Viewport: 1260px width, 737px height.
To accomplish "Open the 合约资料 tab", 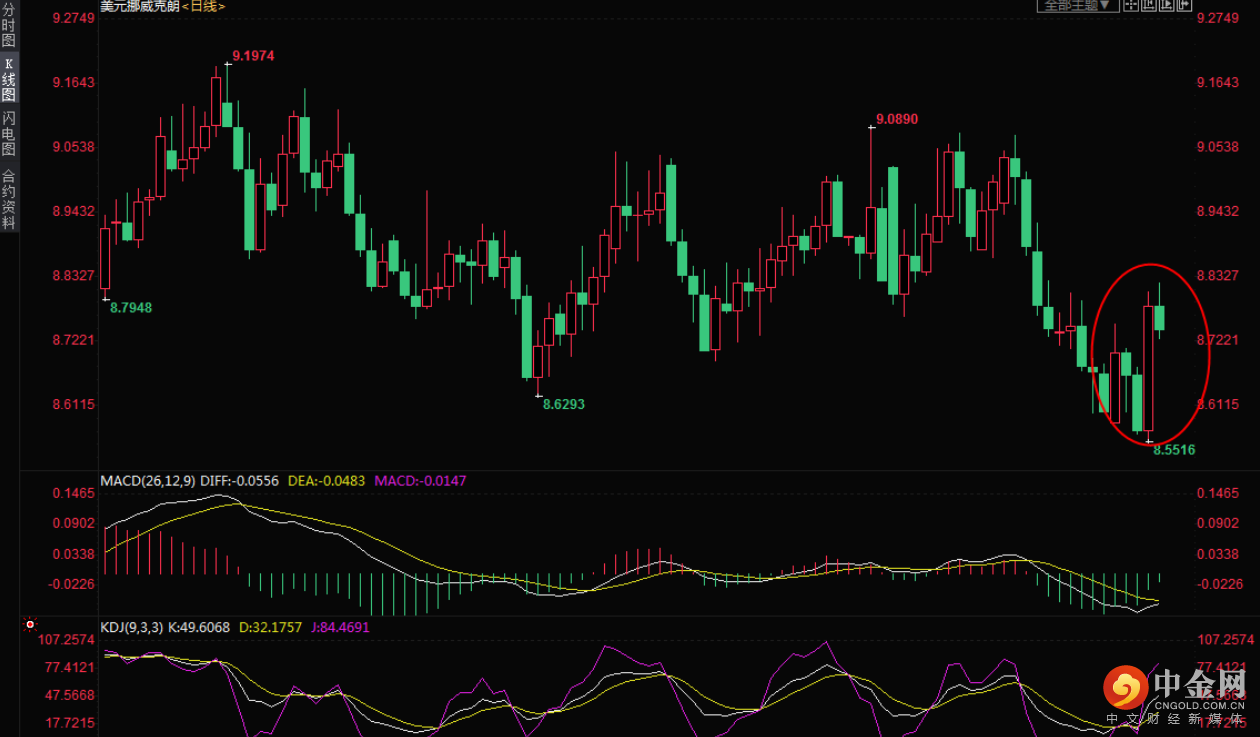I will [9, 200].
